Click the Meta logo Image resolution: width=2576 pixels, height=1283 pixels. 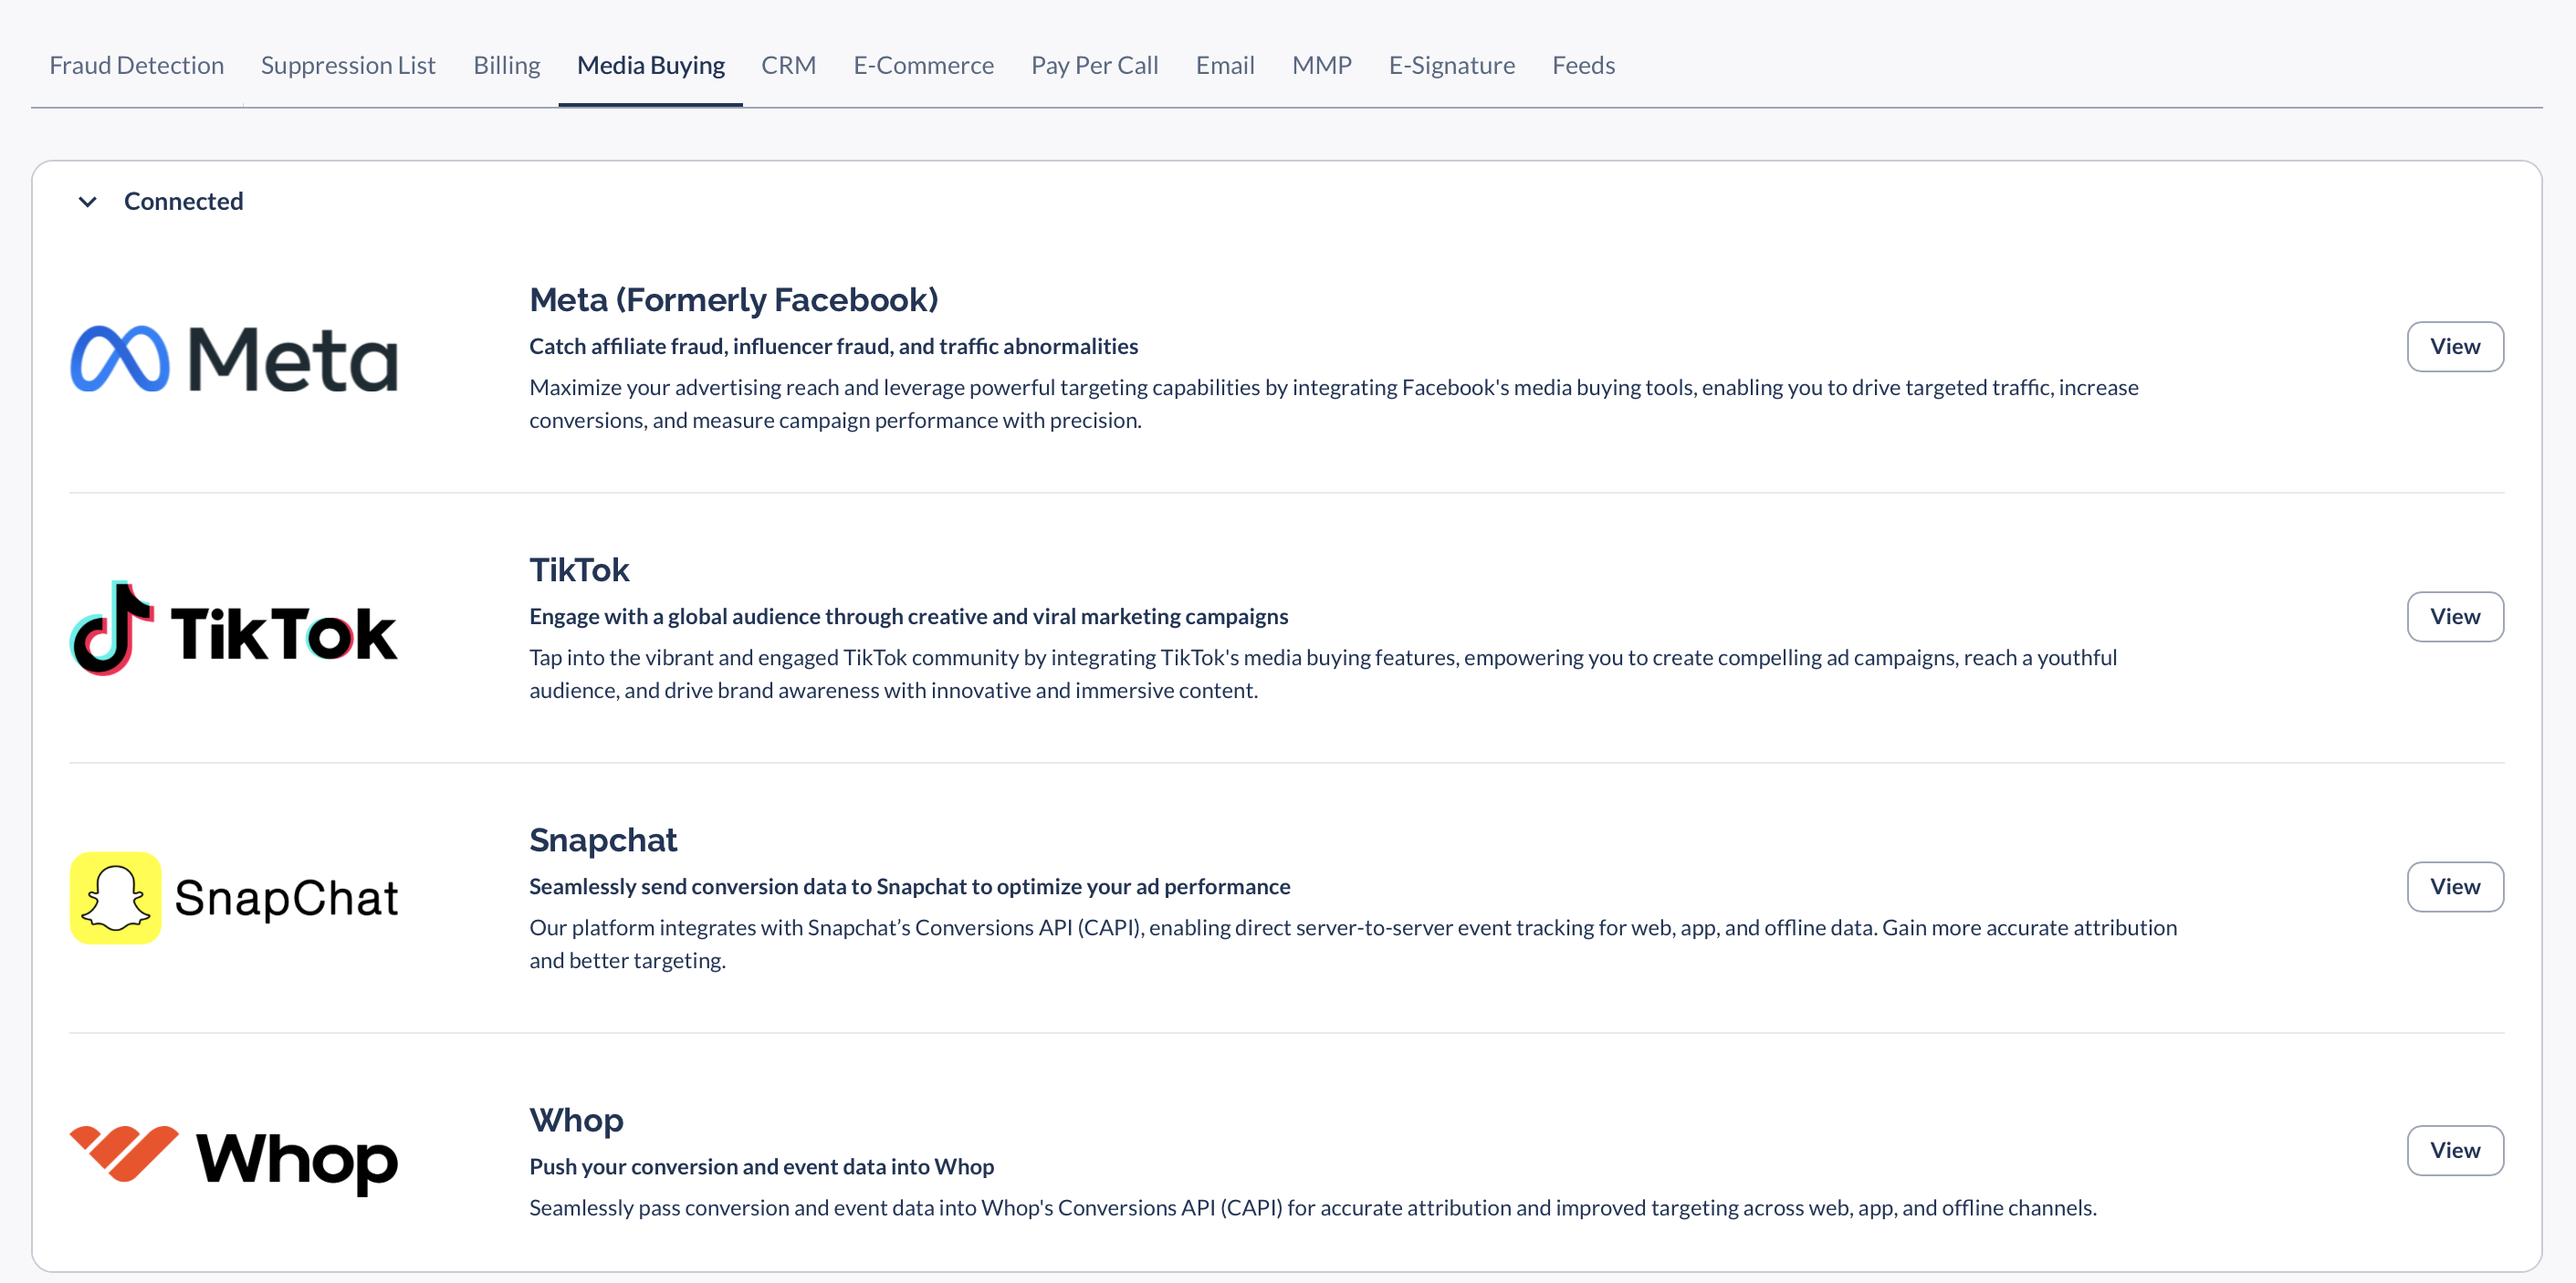(234, 359)
